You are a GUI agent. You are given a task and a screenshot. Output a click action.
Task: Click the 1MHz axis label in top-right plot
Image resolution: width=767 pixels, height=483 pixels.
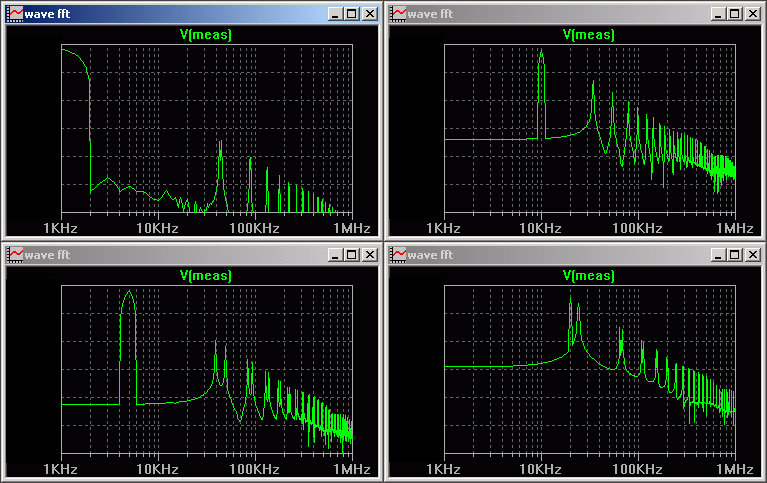(x=735, y=229)
